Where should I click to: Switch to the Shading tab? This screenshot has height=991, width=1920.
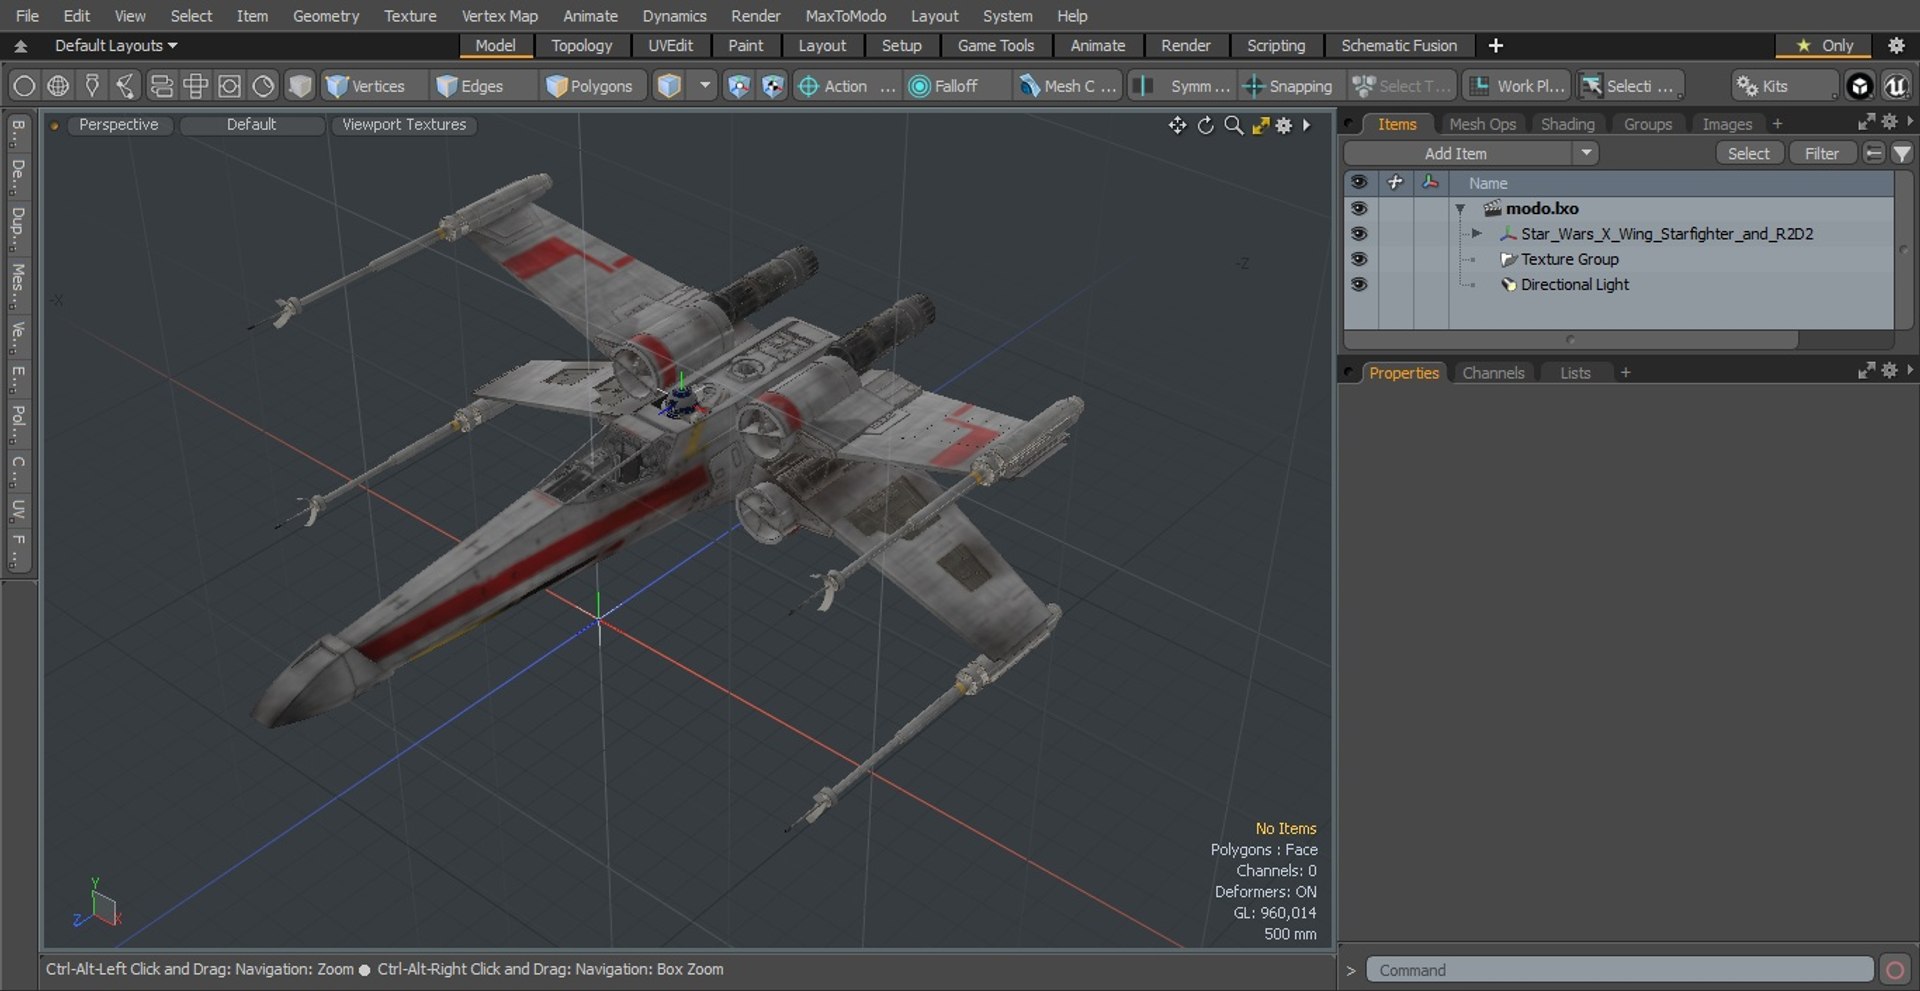click(x=1567, y=124)
